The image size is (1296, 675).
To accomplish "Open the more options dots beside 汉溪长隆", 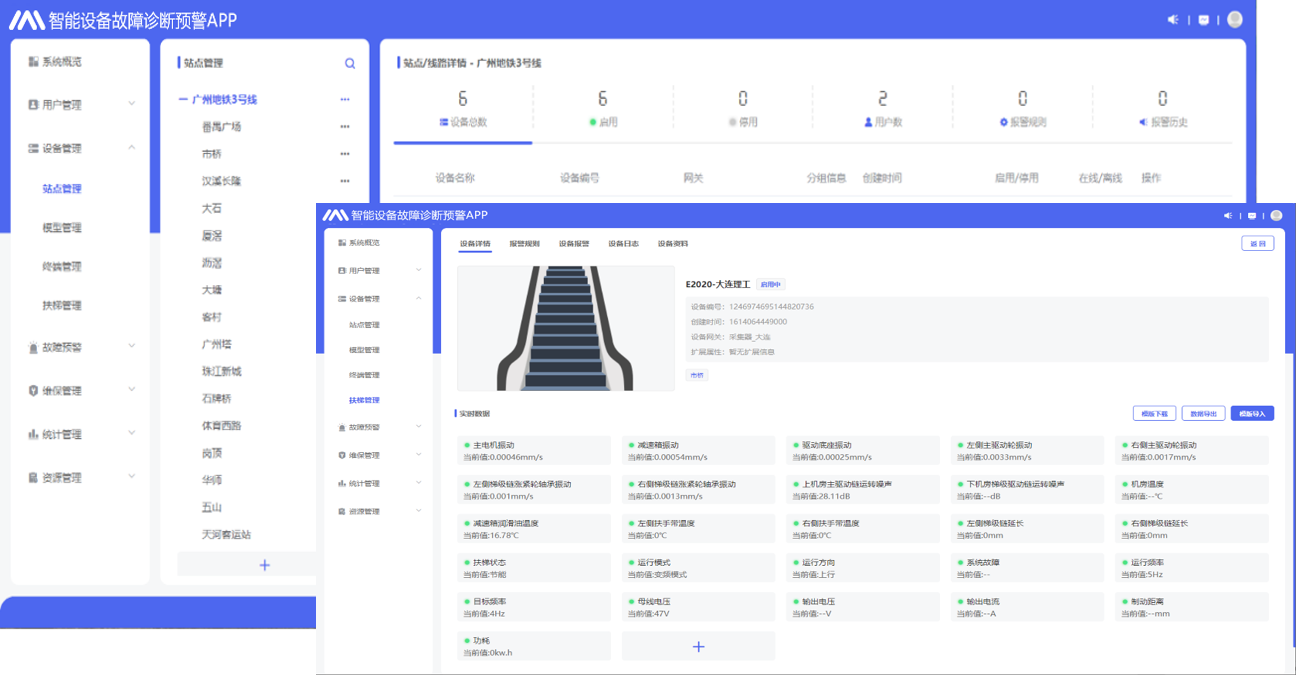I will pyautogui.click(x=345, y=181).
